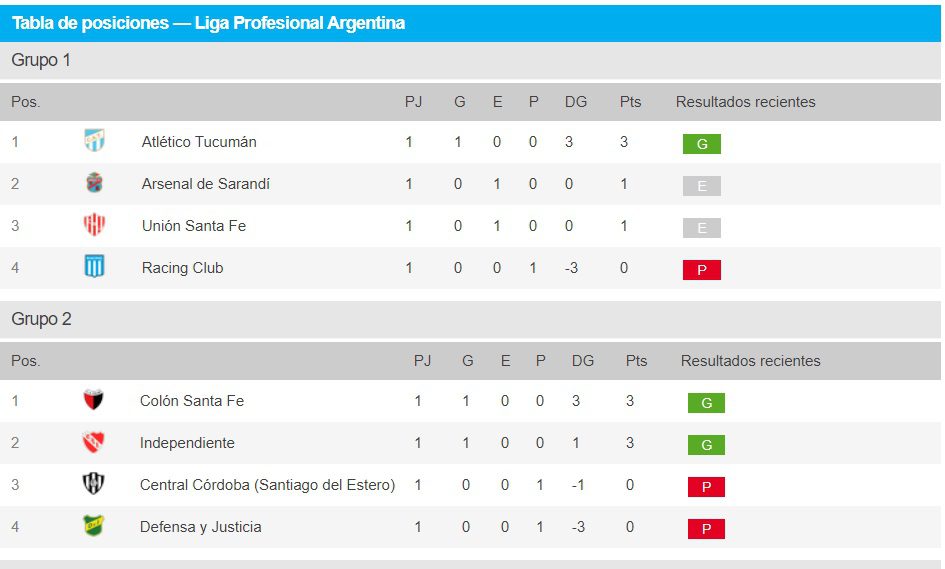Viewport: 945px width, 569px height.
Task: Click the Arsenal de Sarandí crest icon
Action: click(x=95, y=184)
